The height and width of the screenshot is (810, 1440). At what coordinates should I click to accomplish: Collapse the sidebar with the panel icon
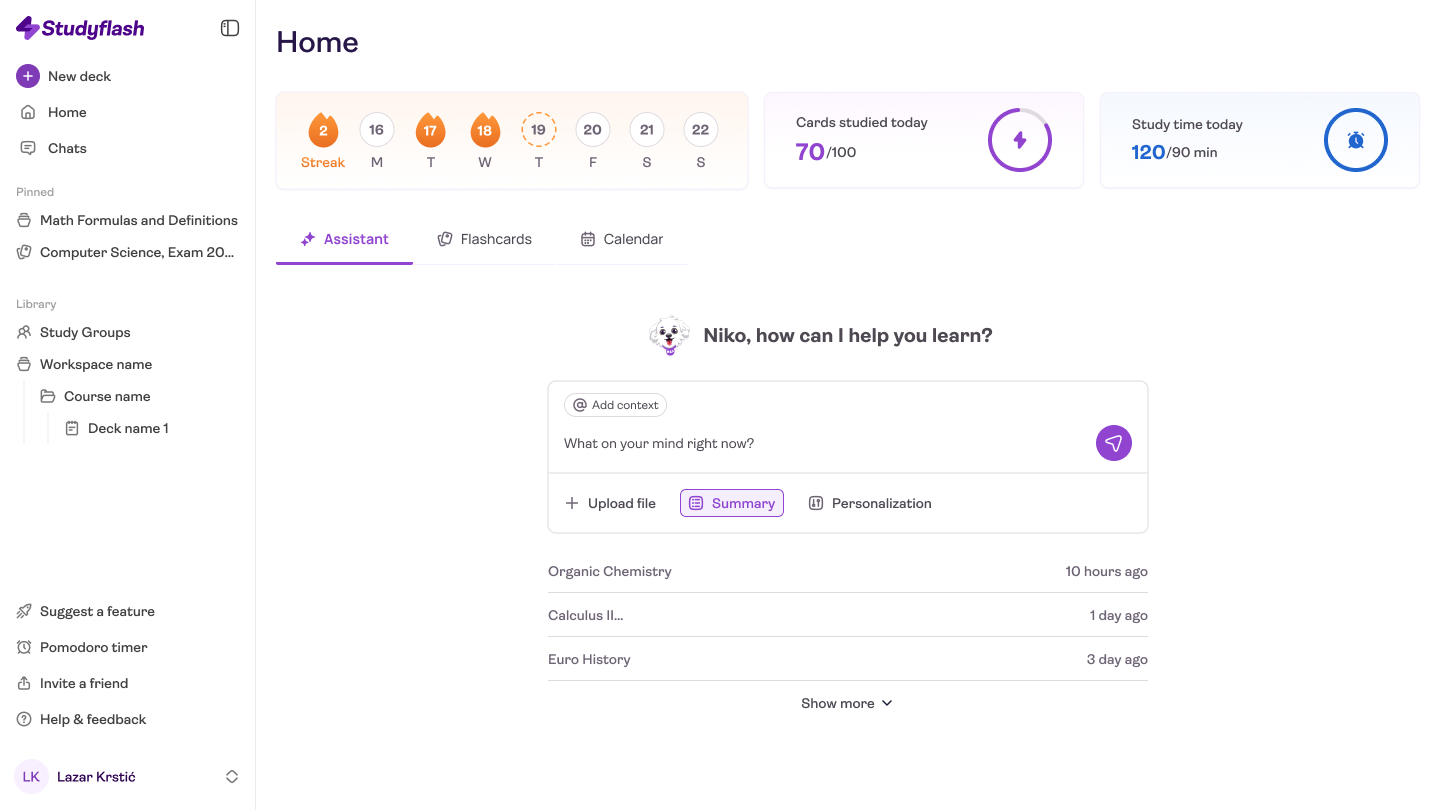tap(230, 28)
